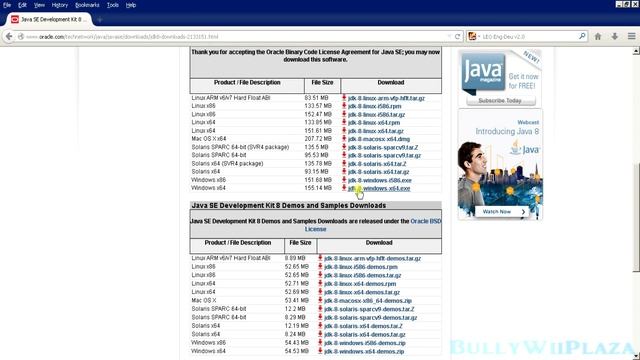The width and height of the screenshot is (640, 360).
Task: Select the 207.72 MB file size cell
Action: coord(318,139)
